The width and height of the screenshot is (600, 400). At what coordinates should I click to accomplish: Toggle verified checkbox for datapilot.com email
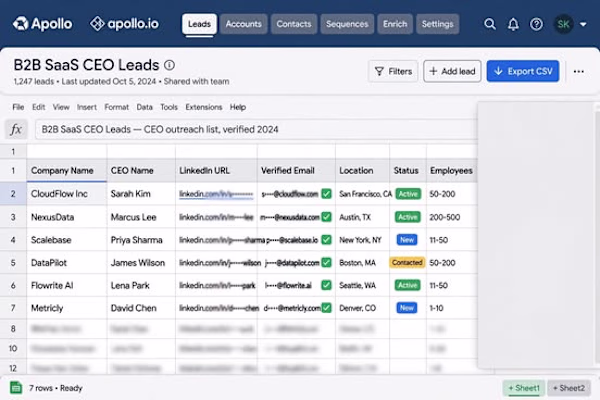tap(326, 263)
